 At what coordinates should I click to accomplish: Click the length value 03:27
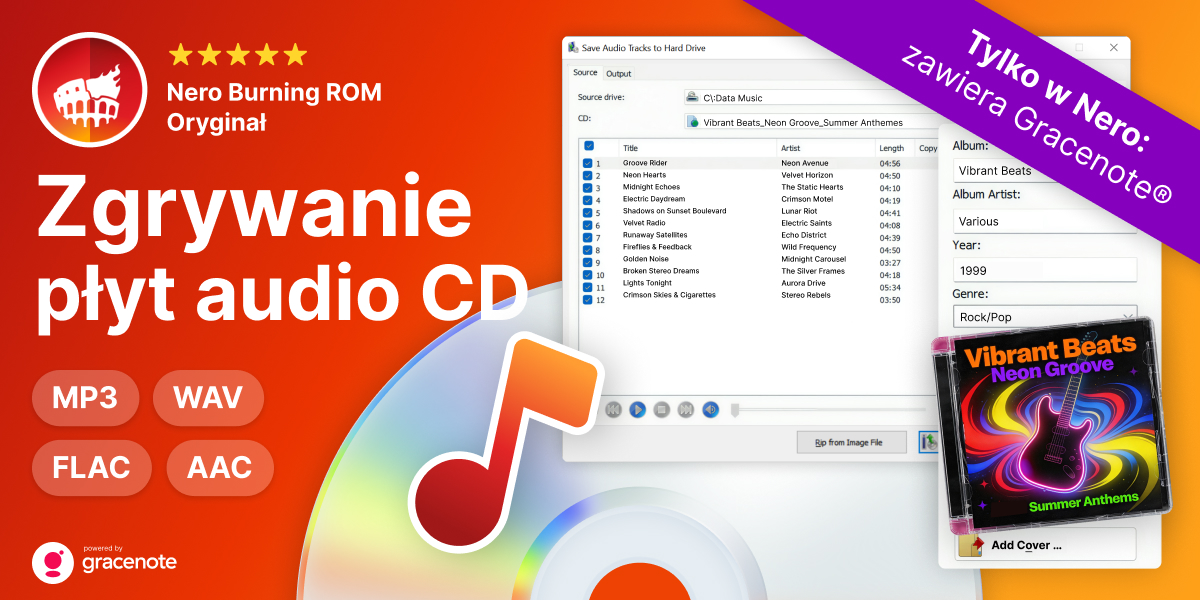tap(890, 262)
